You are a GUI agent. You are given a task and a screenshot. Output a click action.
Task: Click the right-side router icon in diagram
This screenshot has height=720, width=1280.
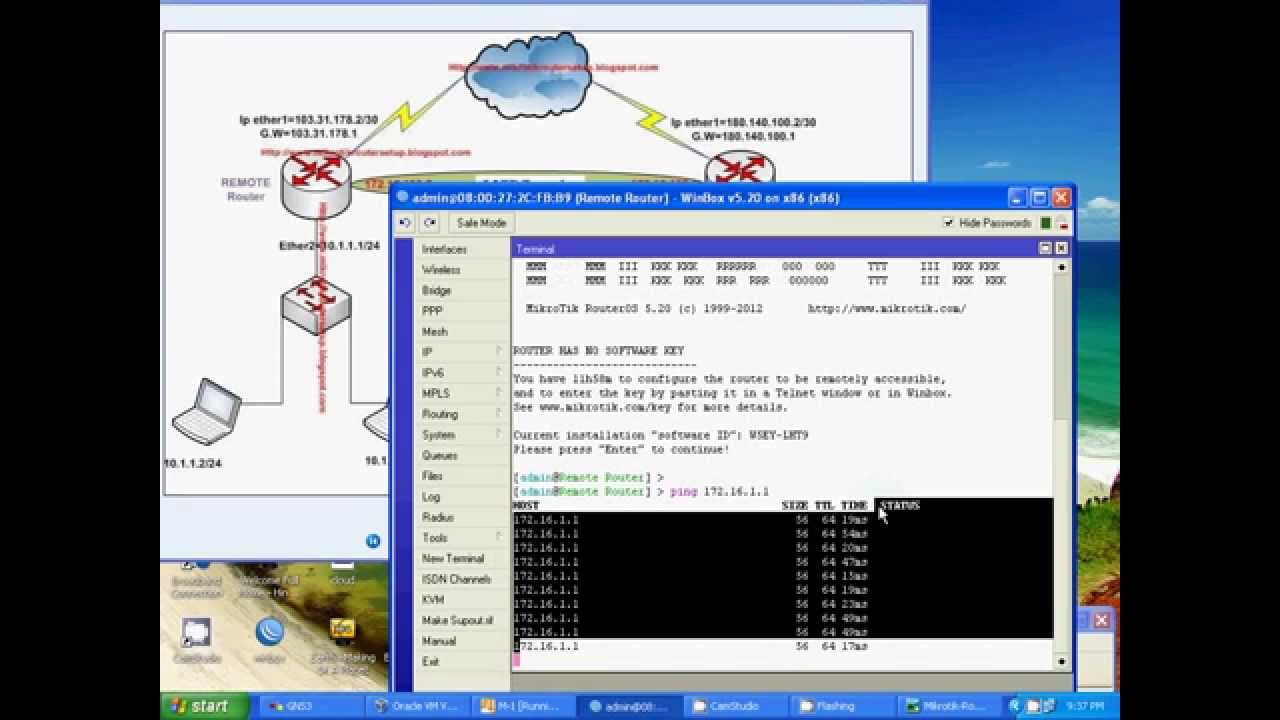pos(740,167)
